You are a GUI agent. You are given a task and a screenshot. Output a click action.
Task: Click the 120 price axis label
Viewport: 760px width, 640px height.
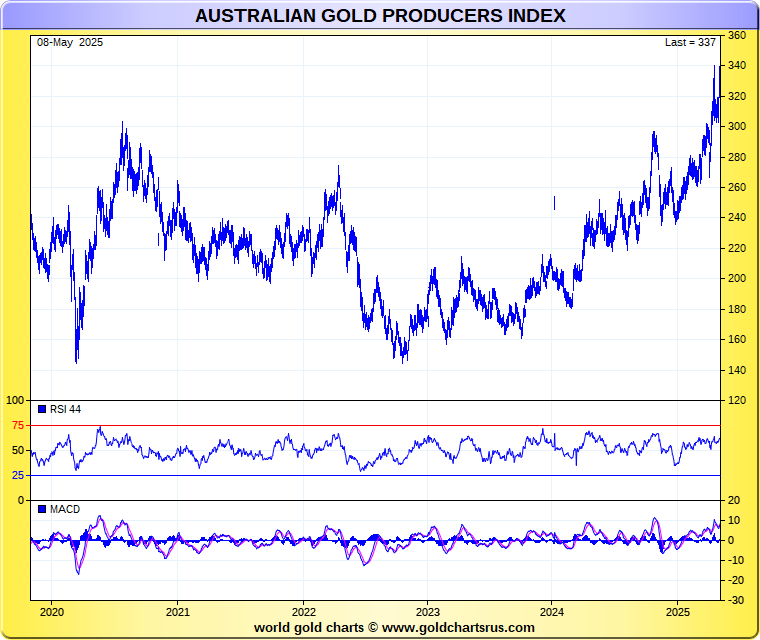pos(737,400)
